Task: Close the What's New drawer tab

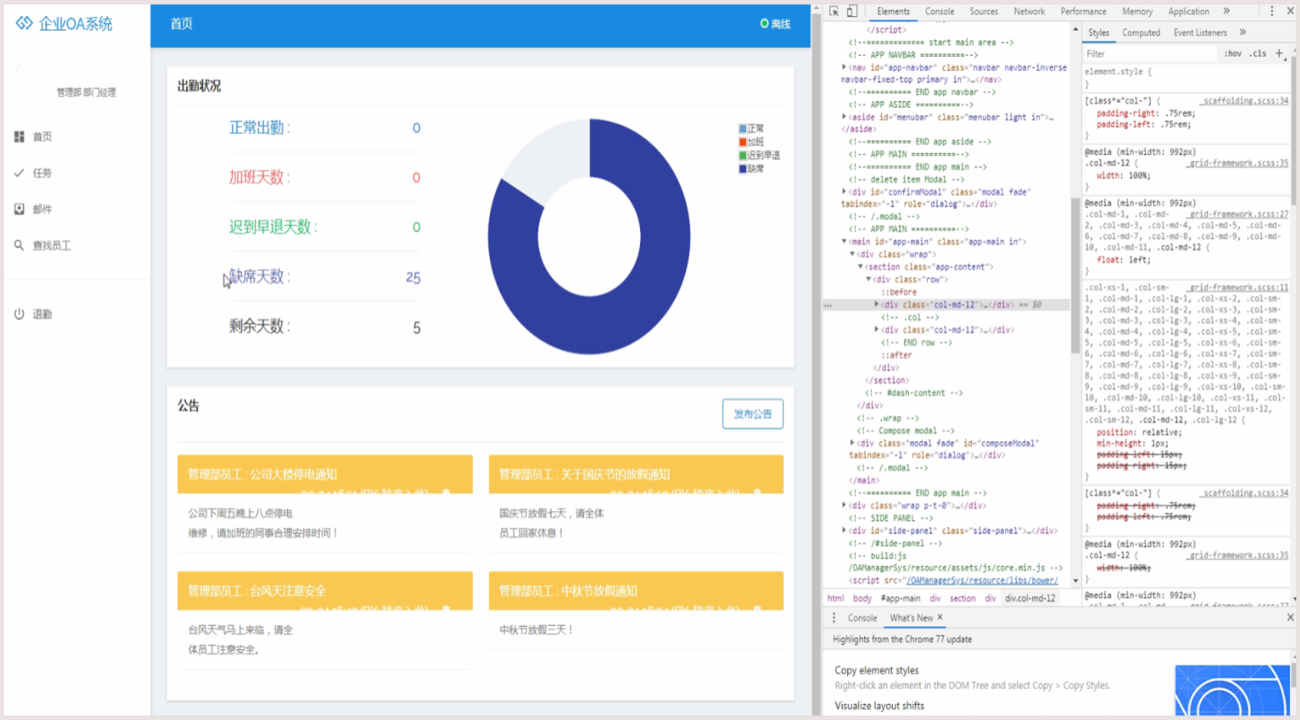Action: (940, 618)
